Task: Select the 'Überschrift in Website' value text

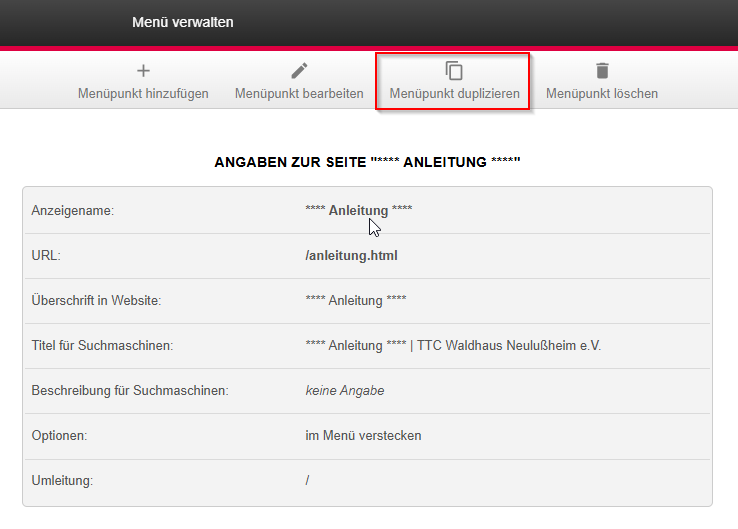Action: pyautogui.click(x=356, y=300)
